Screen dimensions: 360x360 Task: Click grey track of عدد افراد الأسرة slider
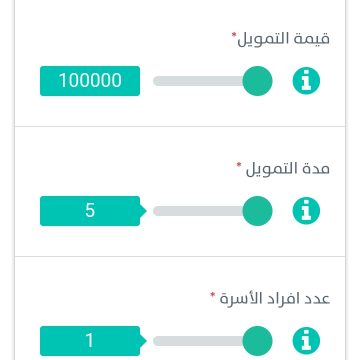click(198, 341)
